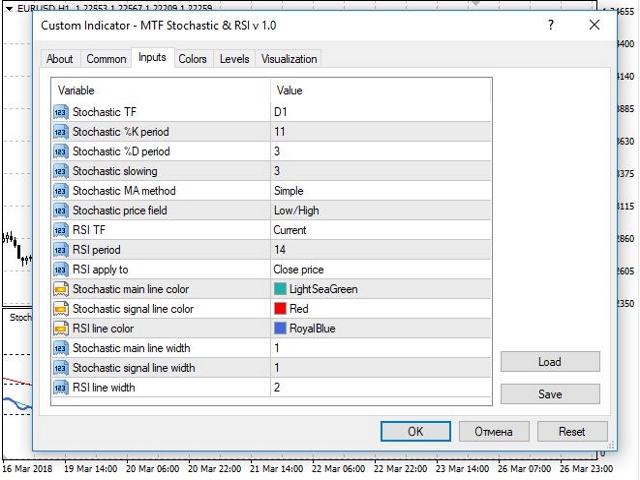This screenshot has width=640, height=480.
Task: Click the help question mark in title bar
Action: [551, 25]
